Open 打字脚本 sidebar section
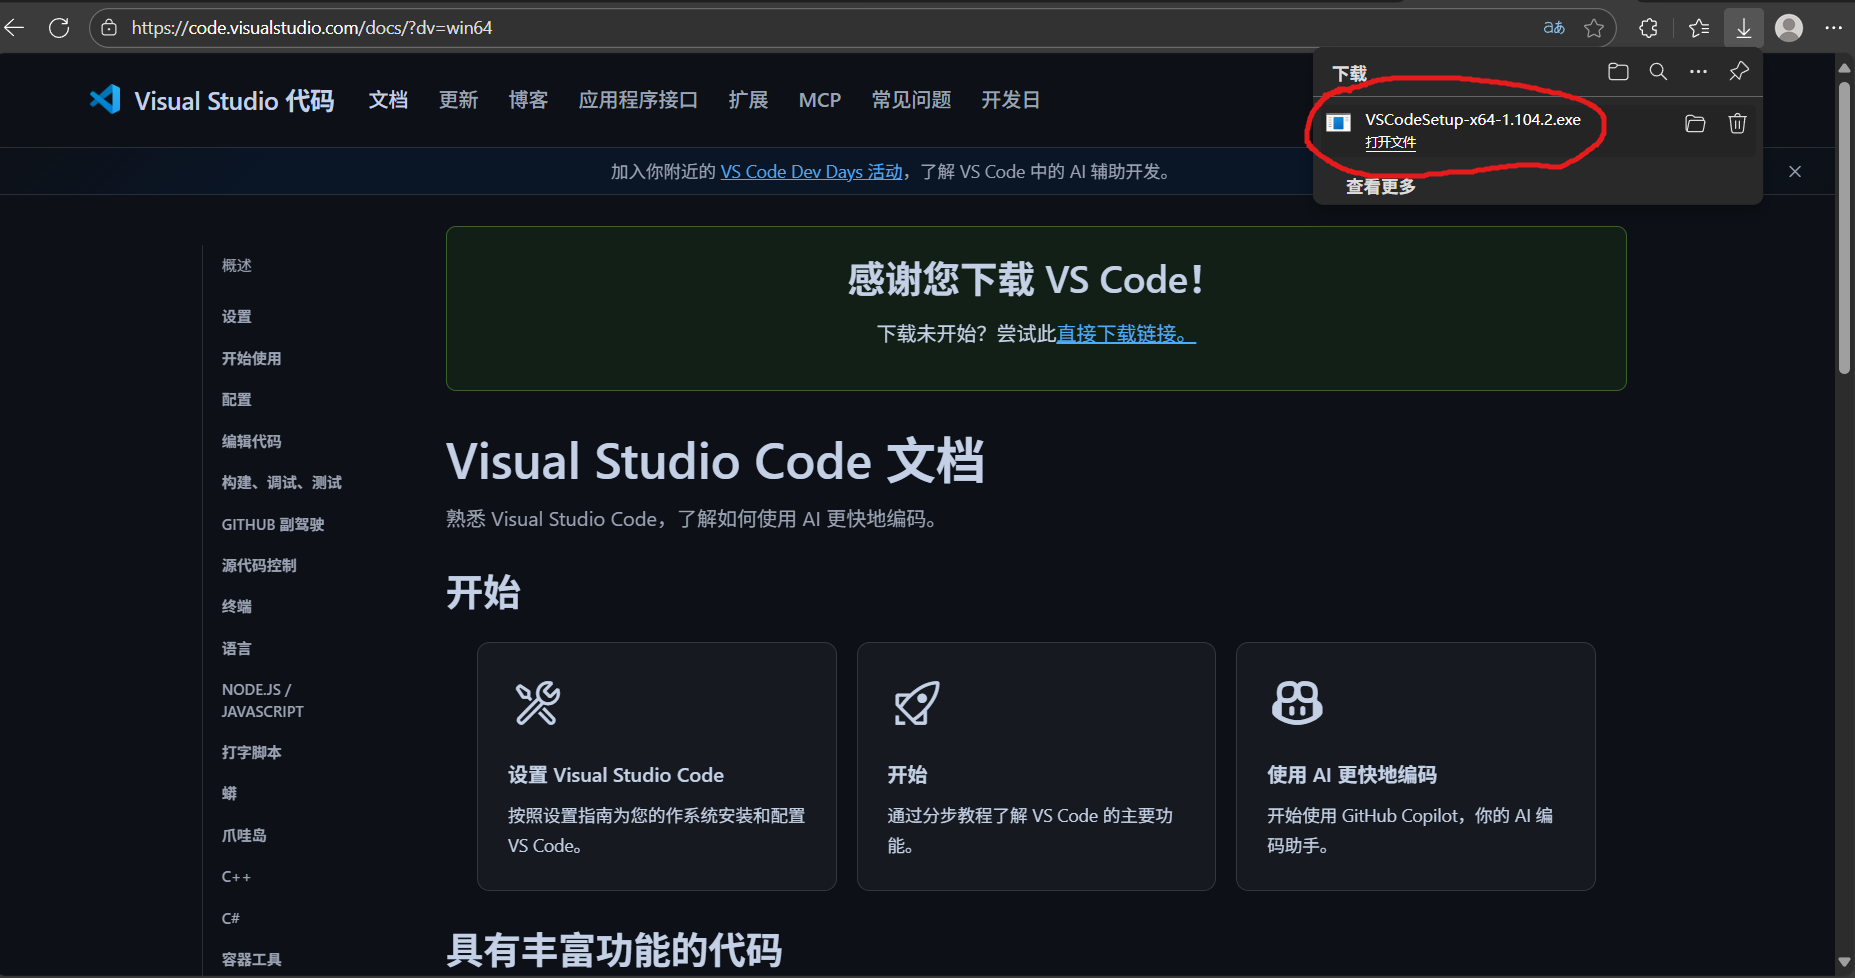Screen dimensions: 1855x978 (252, 752)
